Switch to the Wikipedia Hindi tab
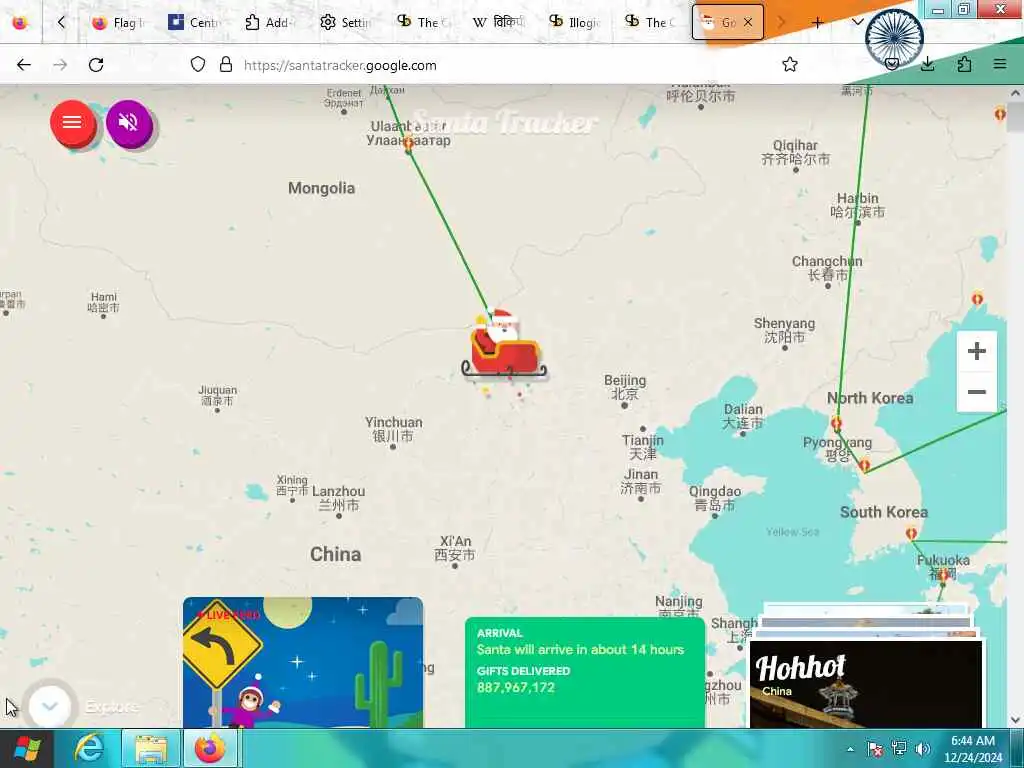 point(498,23)
